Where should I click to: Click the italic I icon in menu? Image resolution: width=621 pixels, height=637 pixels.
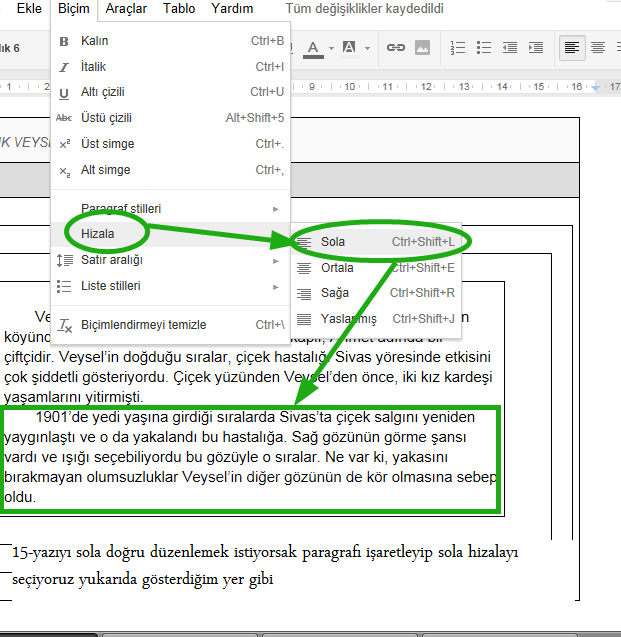coord(64,67)
